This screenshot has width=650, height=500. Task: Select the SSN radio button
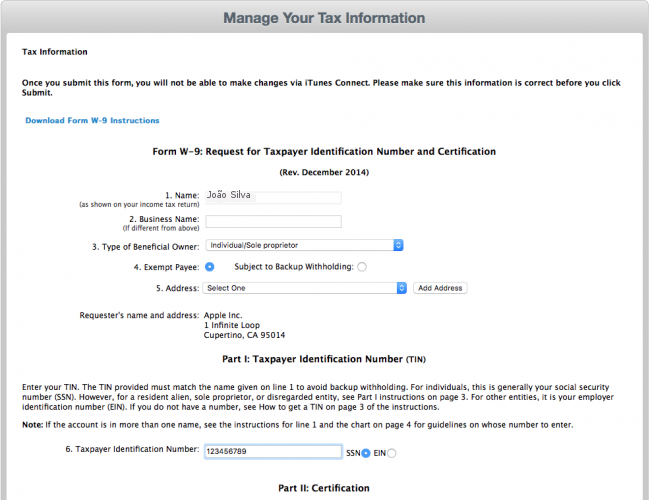[366, 453]
